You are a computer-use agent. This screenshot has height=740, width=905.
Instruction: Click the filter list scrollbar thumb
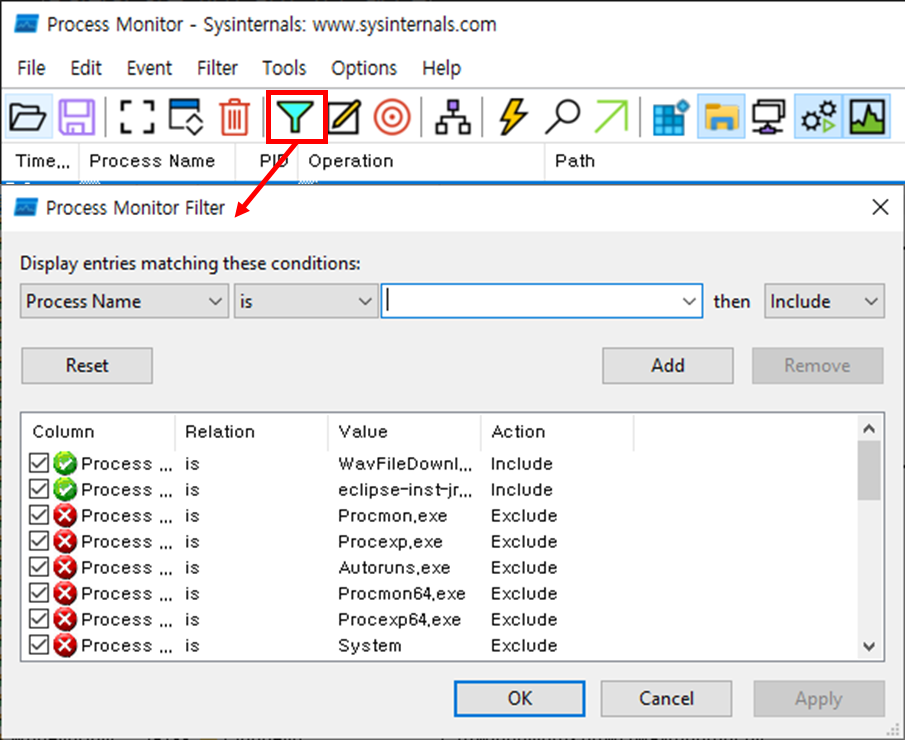tap(869, 470)
